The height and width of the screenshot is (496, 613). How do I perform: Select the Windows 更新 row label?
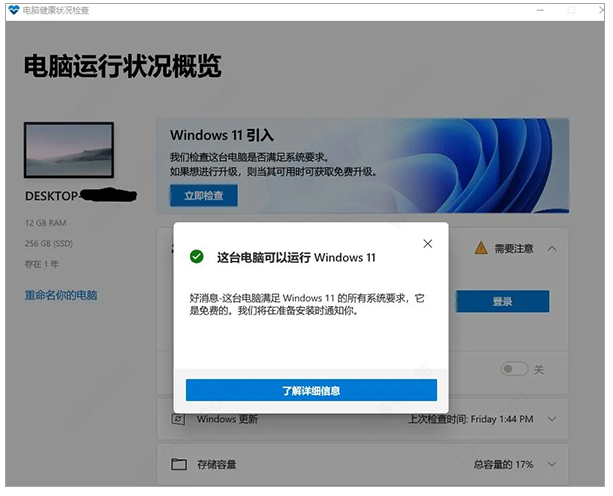click(x=227, y=420)
